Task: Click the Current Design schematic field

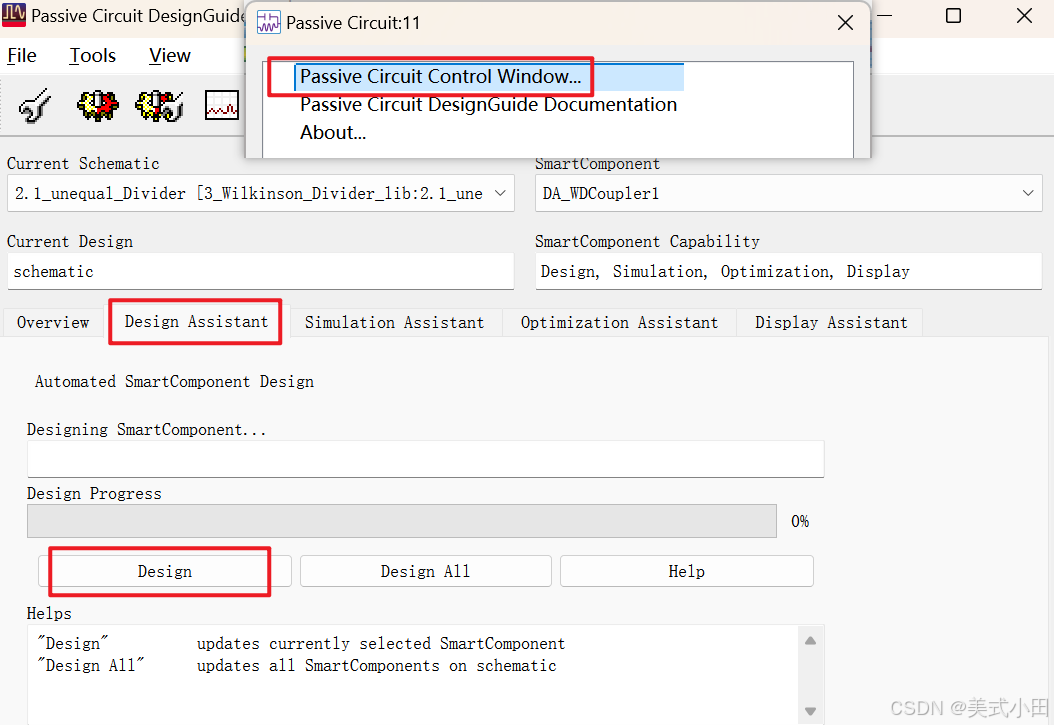Action: click(x=261, y=271)
